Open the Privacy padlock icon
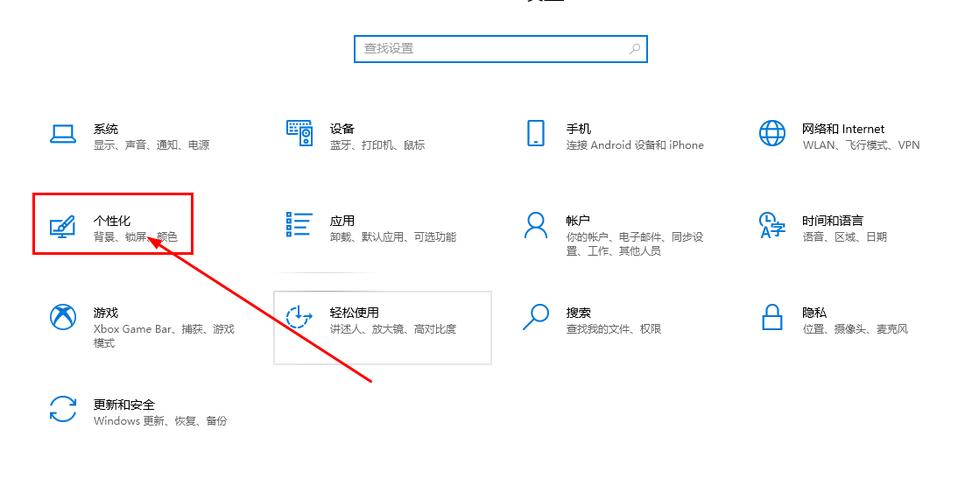The height and width of the screenshot is (500, 979). coord(772,317)
